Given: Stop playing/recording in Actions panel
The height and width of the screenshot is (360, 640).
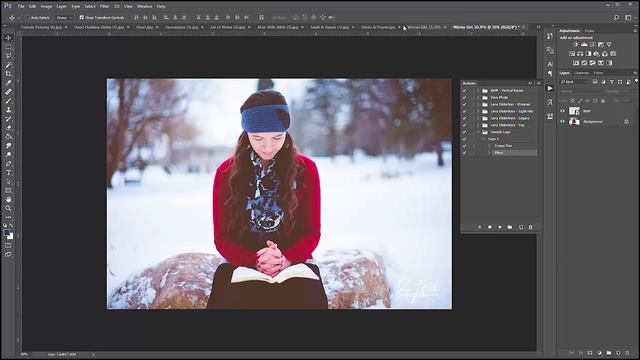Looking at the screenshot, I should 479,227.
